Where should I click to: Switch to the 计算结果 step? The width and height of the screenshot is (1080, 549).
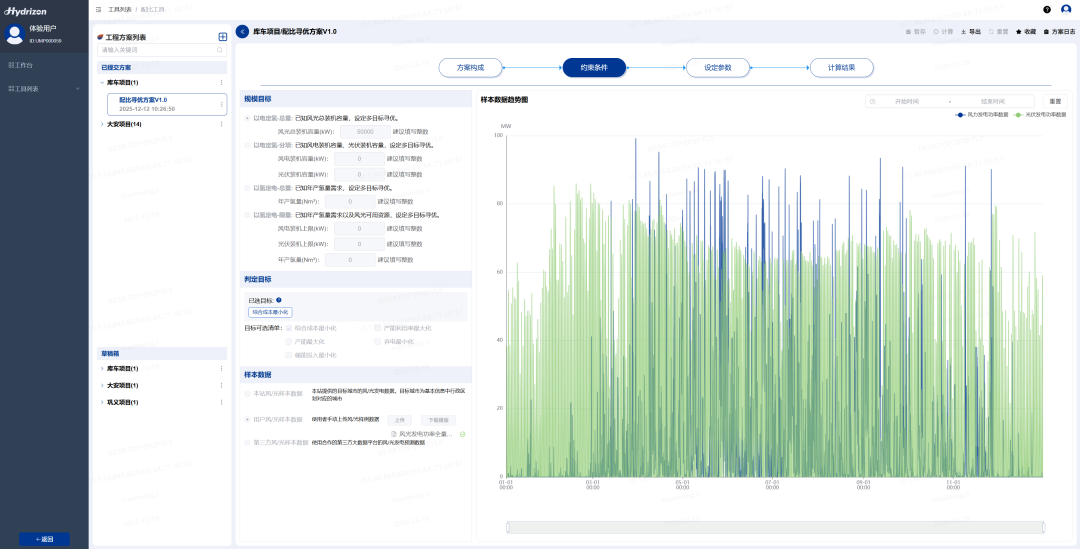point(841,68)
